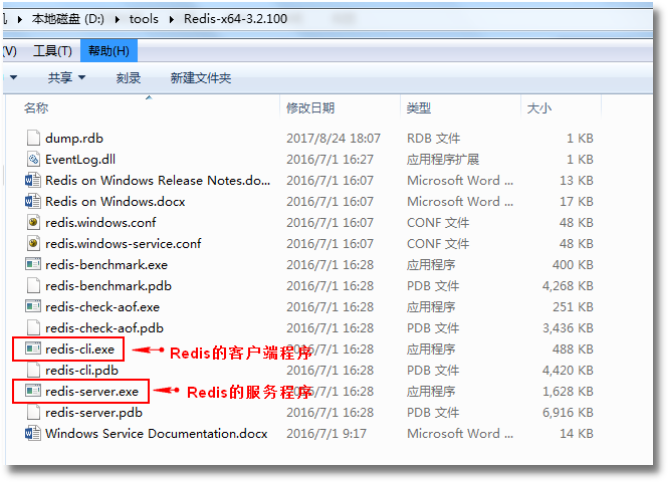Click date 2017/8/24 18:07 of dump.rdb

click(333, 138)
